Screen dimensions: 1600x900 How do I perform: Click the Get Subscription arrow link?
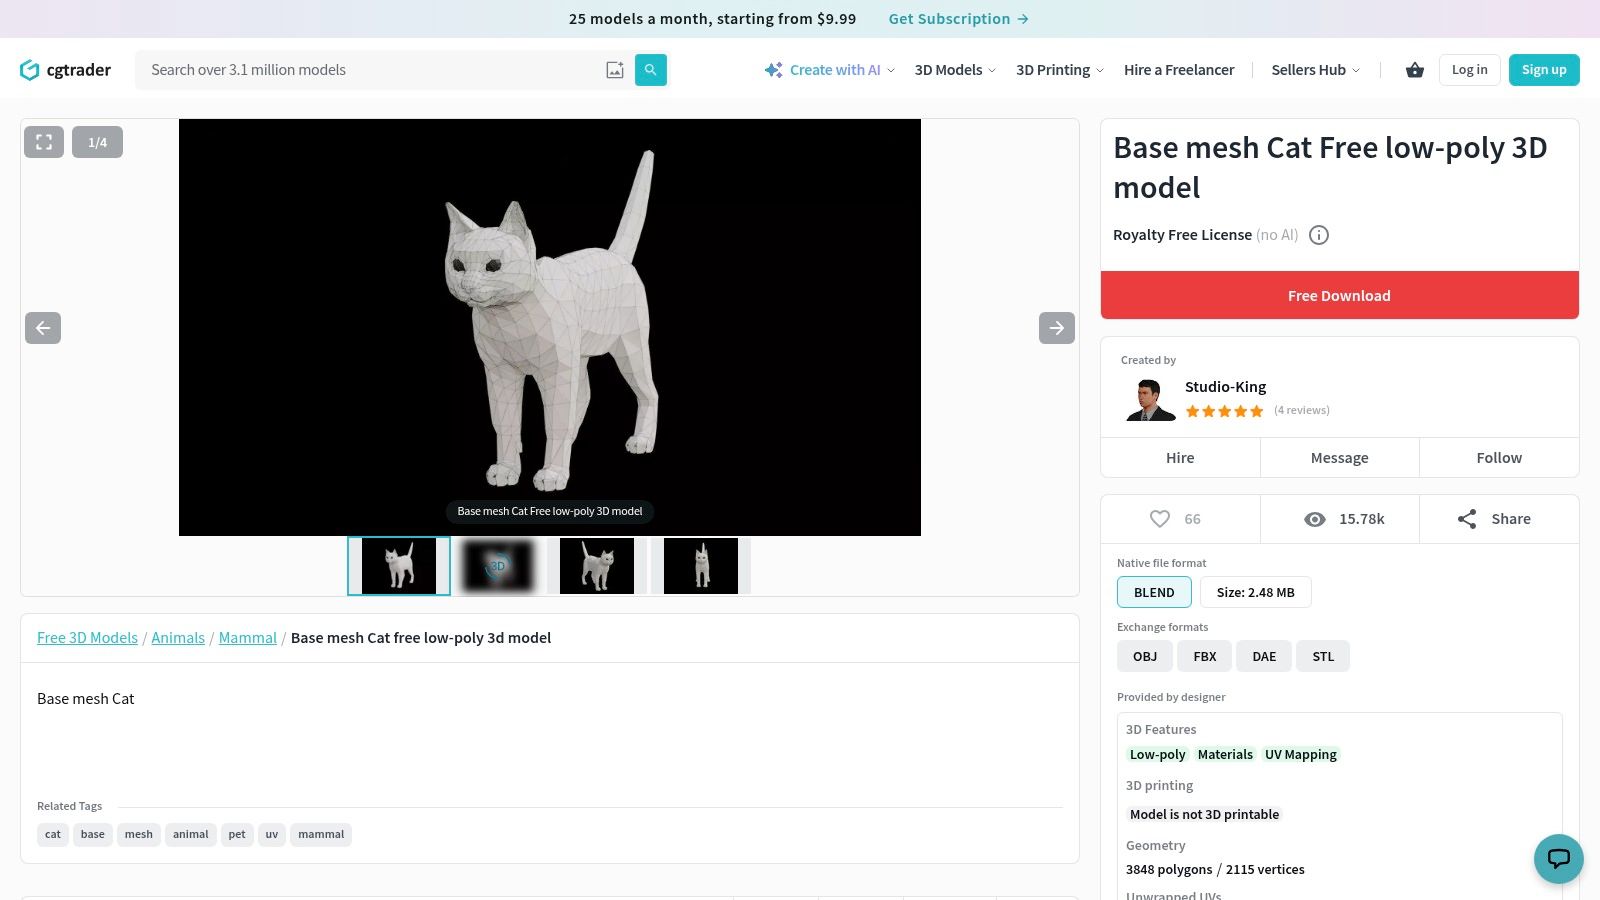pos(959,19)
